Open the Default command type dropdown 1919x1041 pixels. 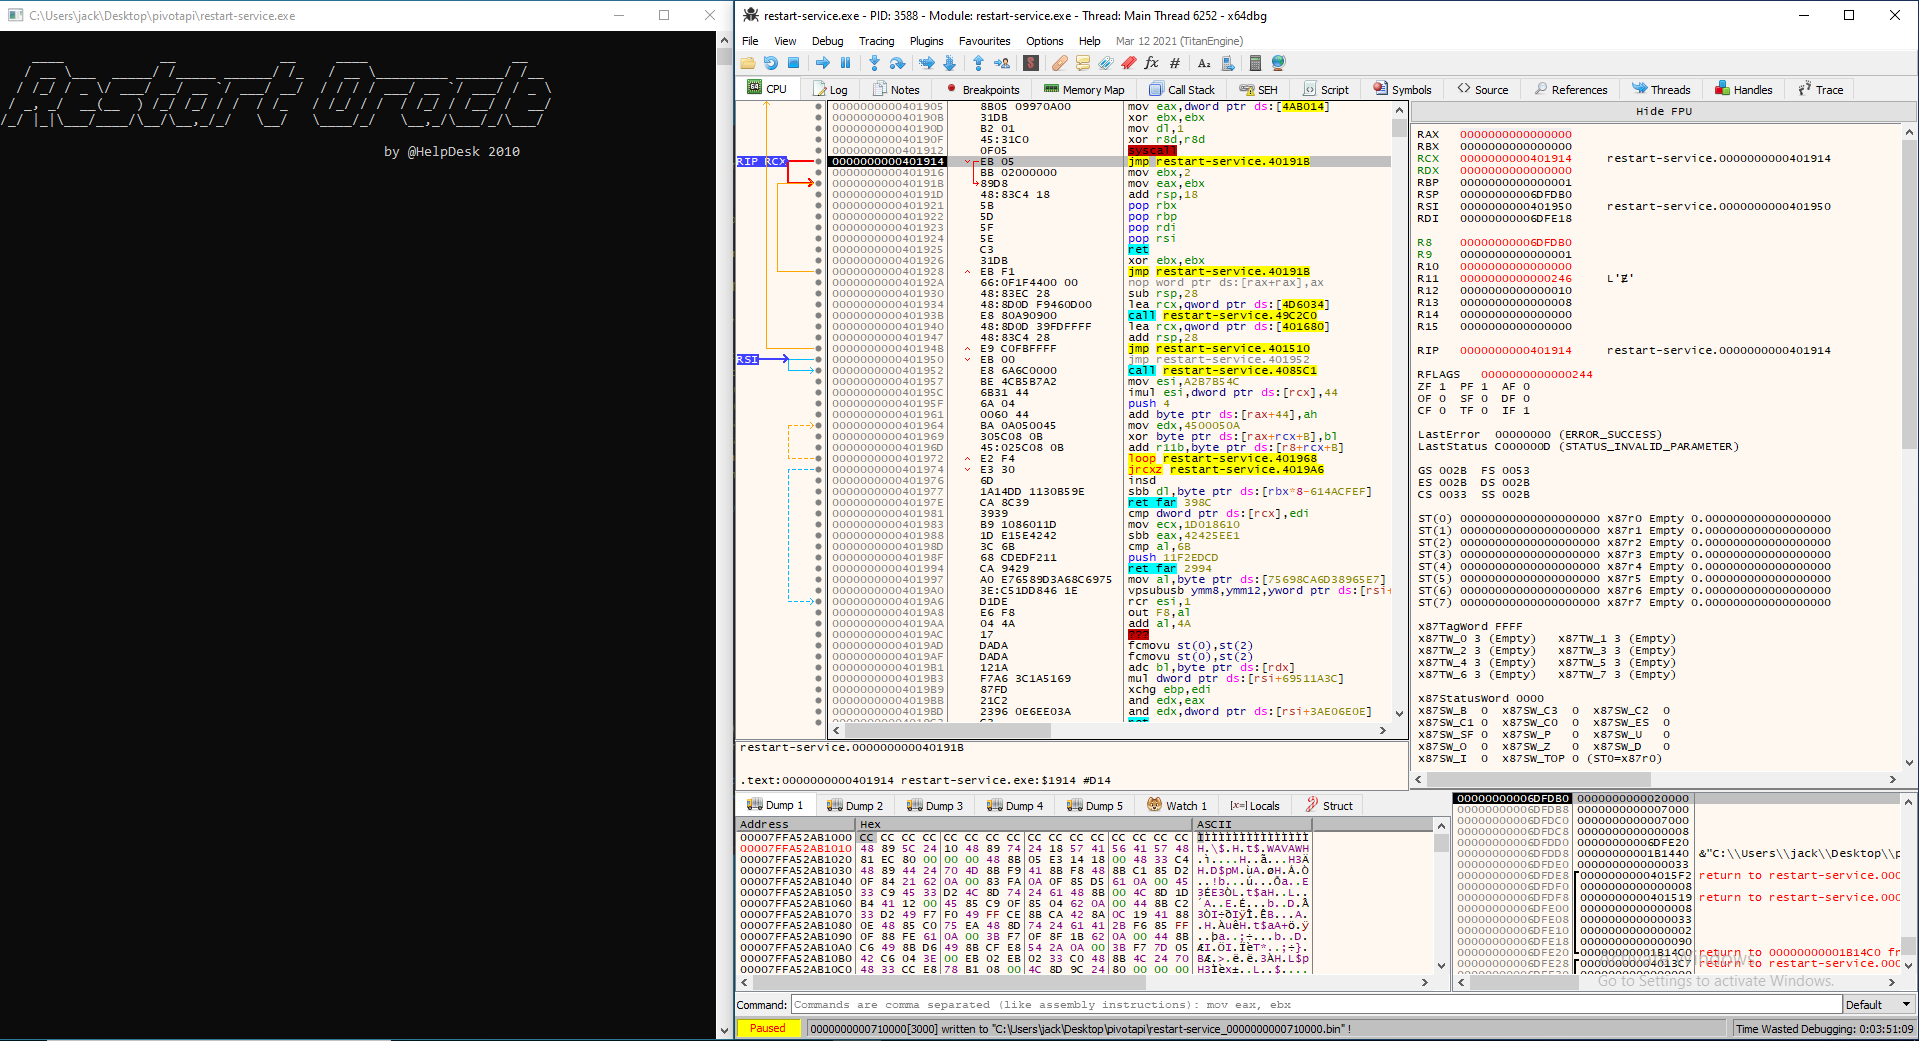point(1877,1005)
